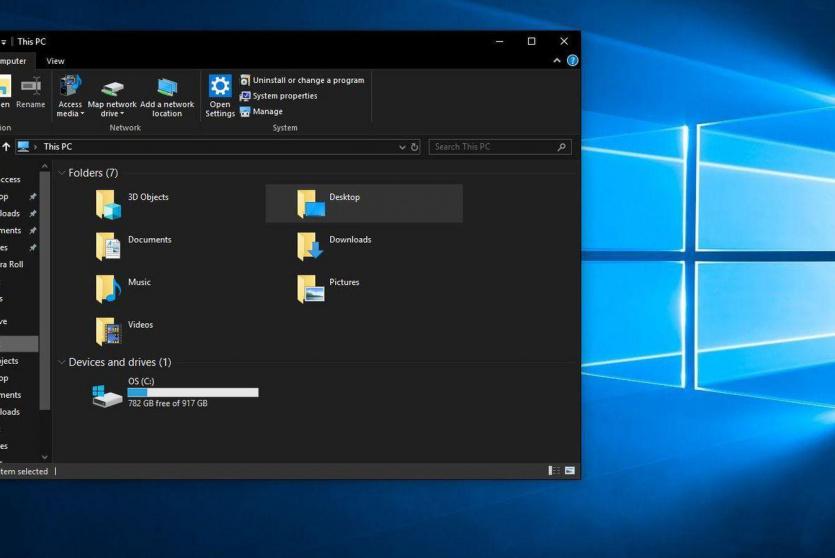Expand the address bar history dropdown
Image resolution: width=835 pixels, height=558 pixels.
click(402, 147)
